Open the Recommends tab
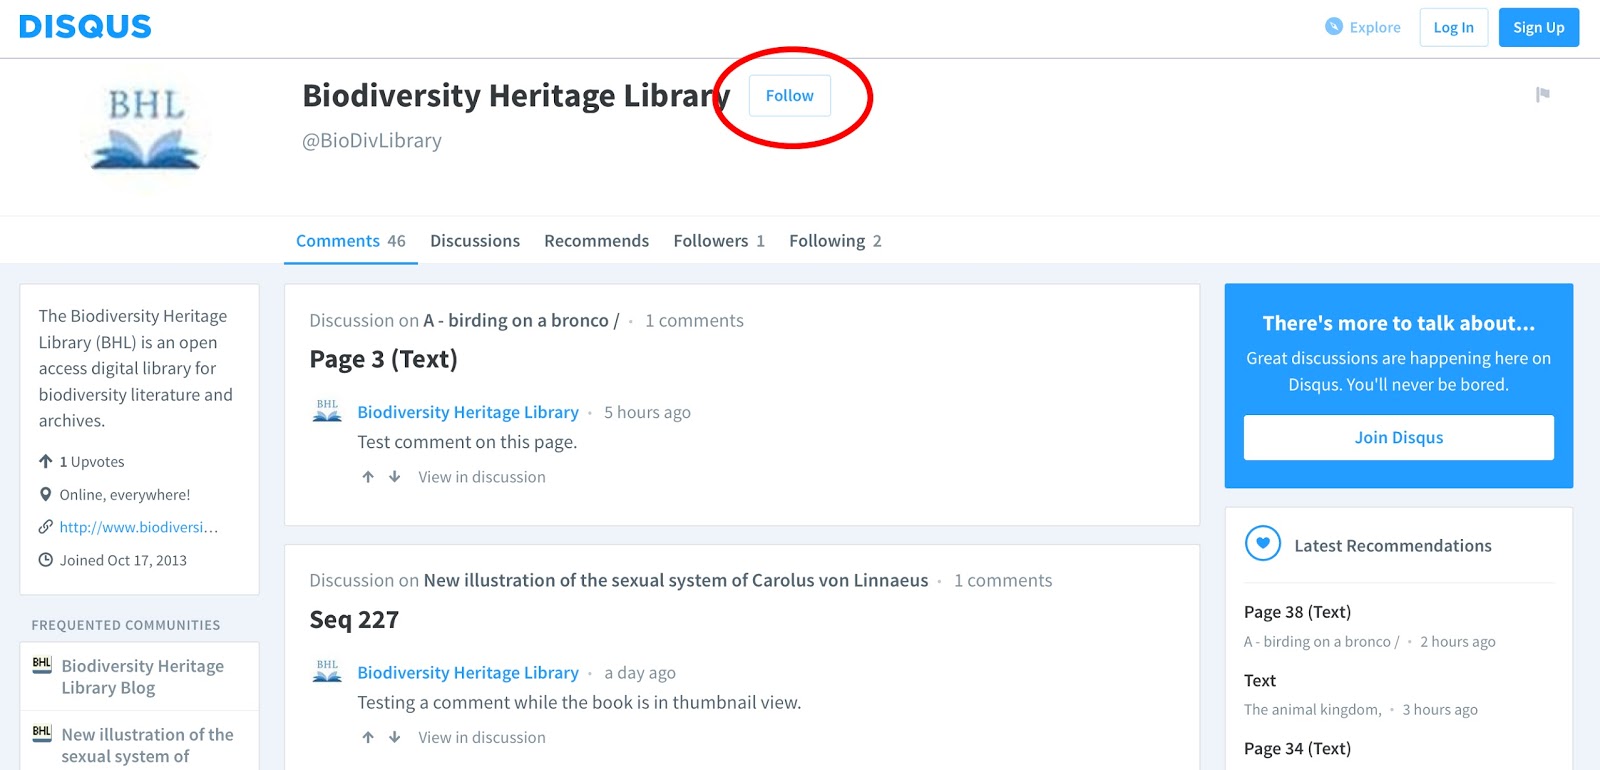 click(596, 241)
